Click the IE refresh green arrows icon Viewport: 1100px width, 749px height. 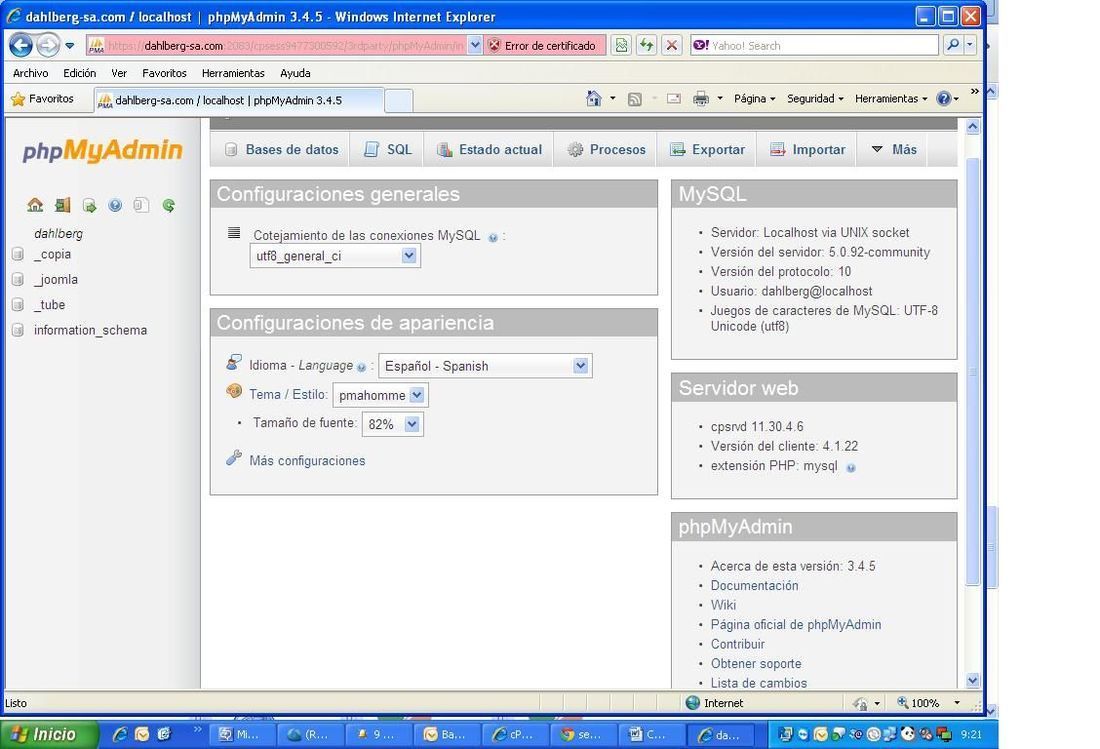point(646,46)
